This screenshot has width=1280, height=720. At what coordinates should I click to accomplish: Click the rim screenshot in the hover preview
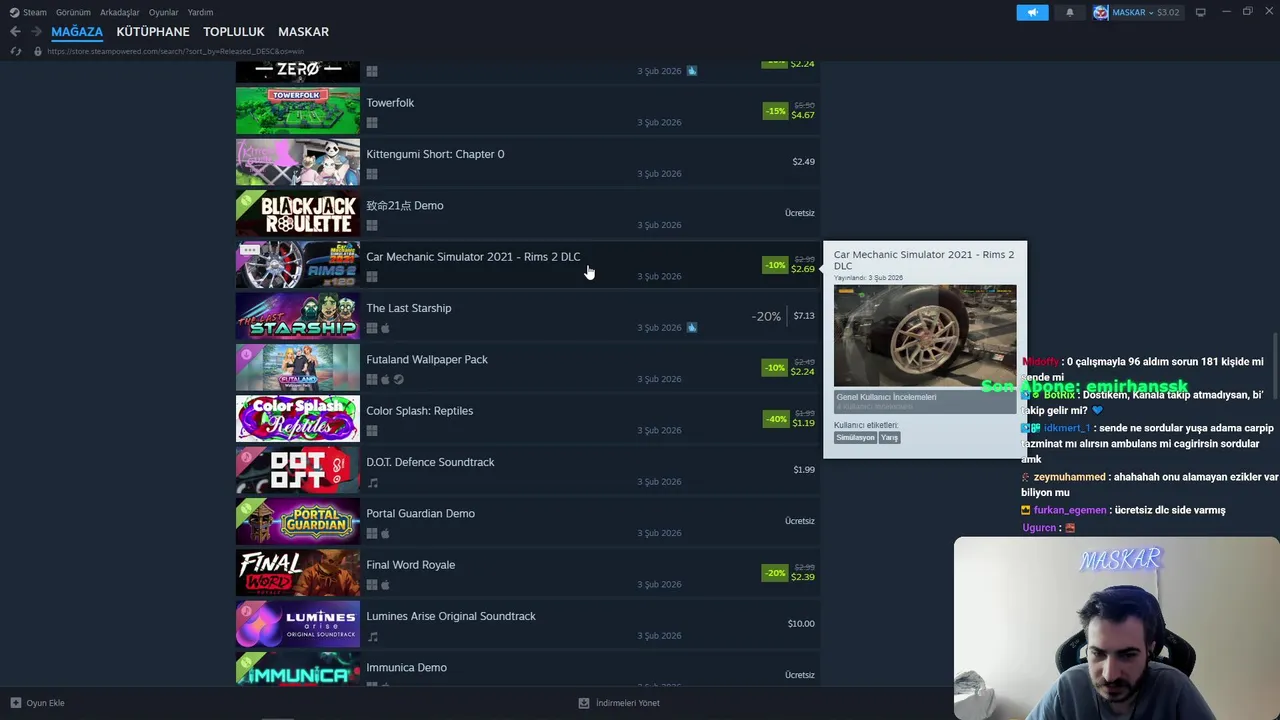tap(925, 335)
